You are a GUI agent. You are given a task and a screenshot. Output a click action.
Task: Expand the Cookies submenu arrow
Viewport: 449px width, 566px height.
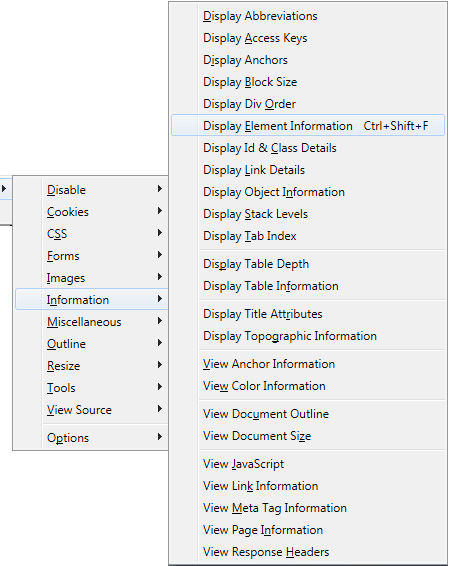[x=160, y=211]
